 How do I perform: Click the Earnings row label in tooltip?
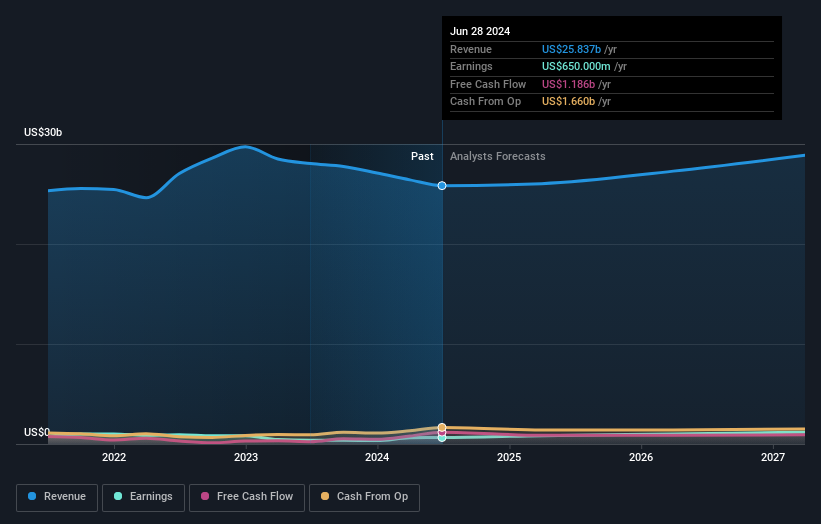point(471,66)
